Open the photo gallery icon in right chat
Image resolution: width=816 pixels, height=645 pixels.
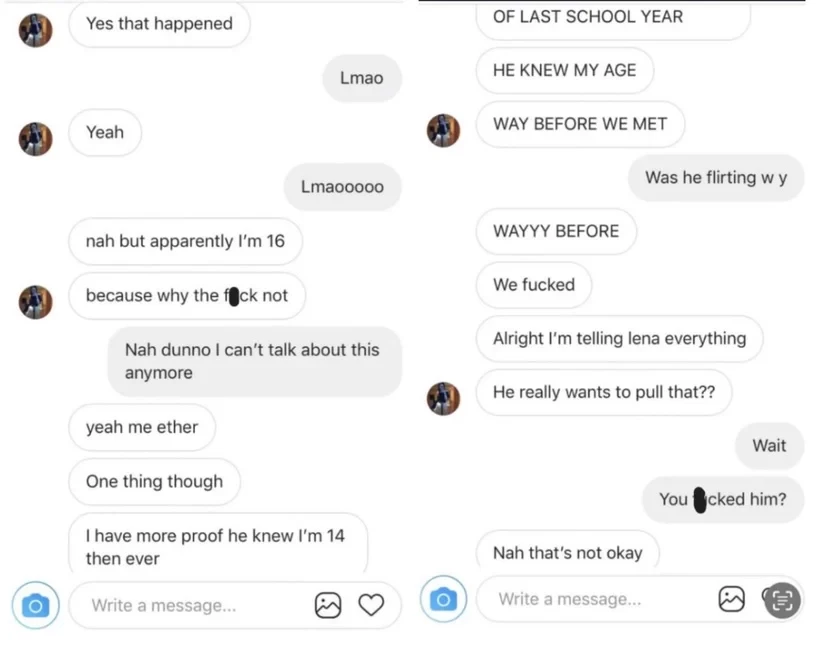(732, 599)
